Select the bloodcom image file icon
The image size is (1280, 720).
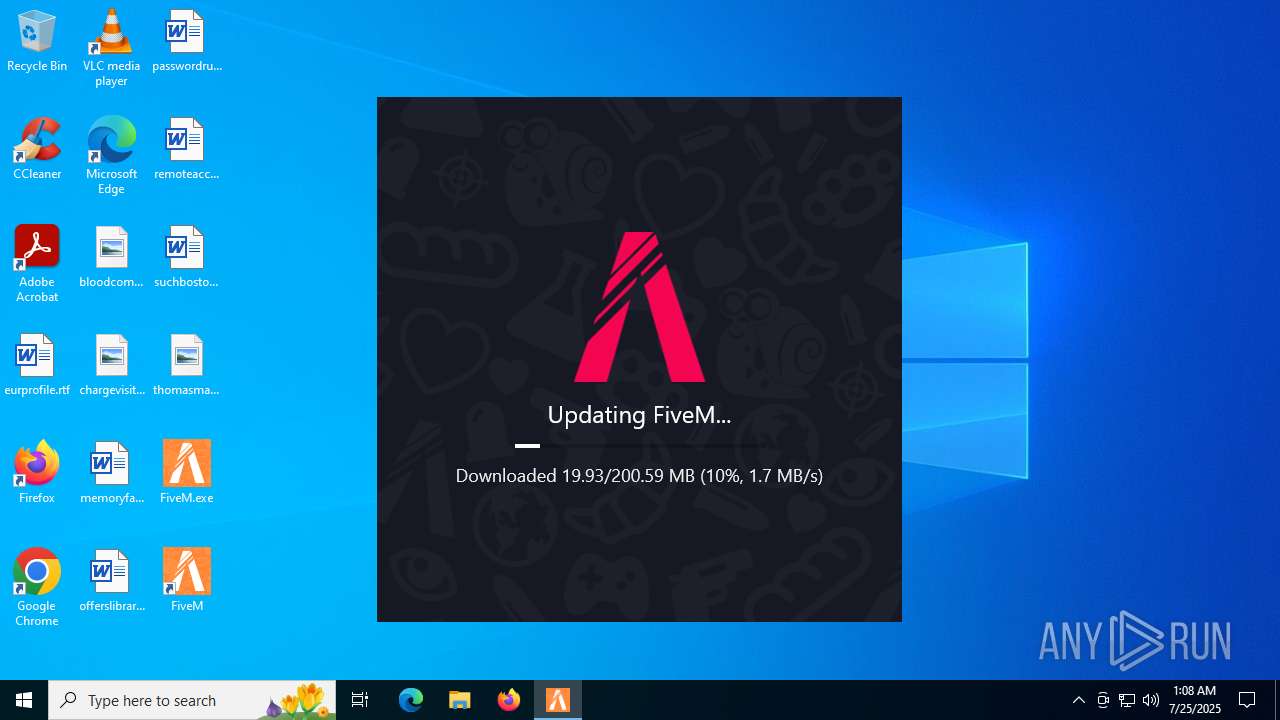point(111,258)
